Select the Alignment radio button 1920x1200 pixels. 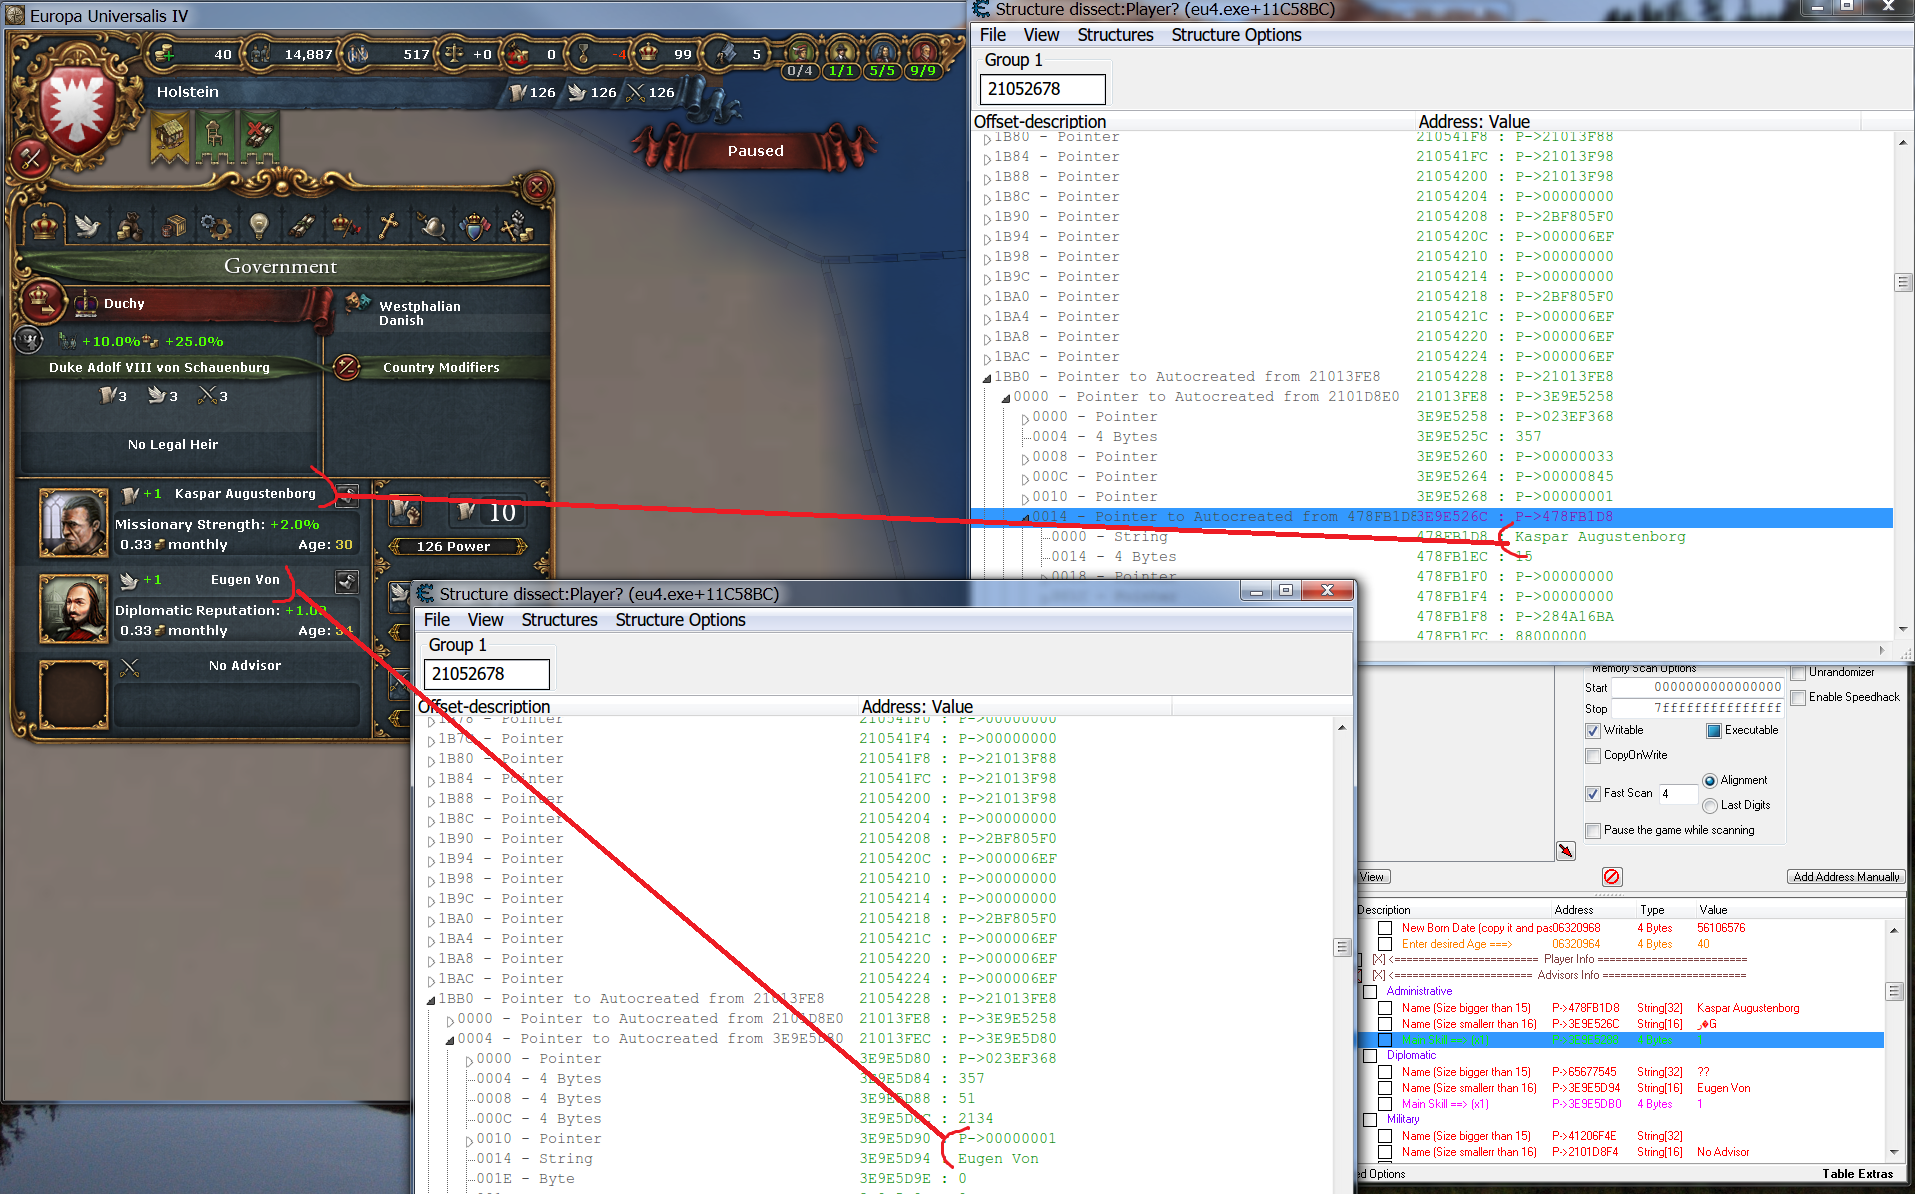(x=1710, y=781)
